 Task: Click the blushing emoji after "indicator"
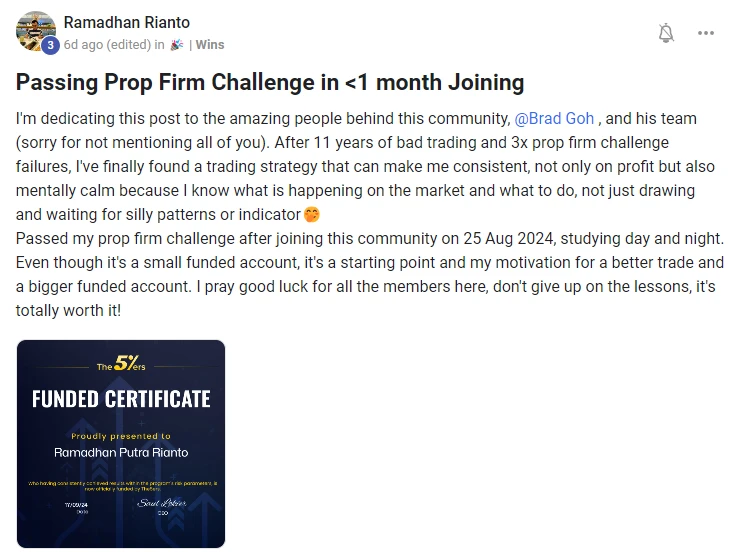coord(311,214)
